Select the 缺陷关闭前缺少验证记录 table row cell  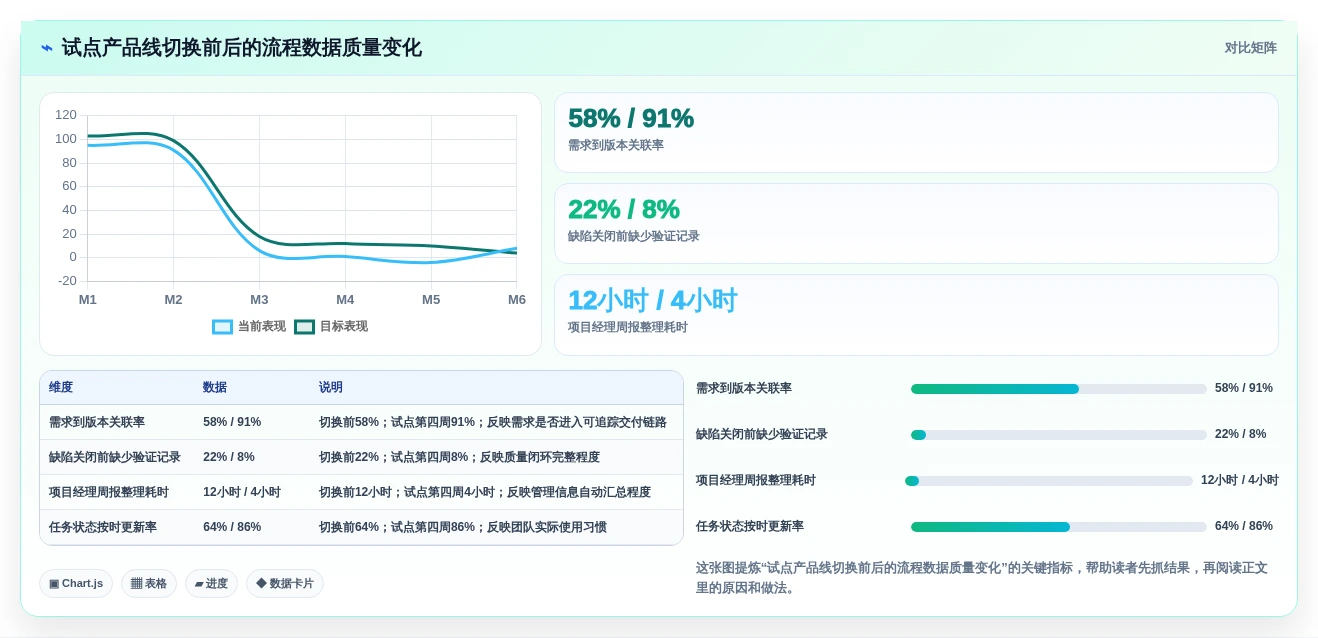tap(115, 458)
